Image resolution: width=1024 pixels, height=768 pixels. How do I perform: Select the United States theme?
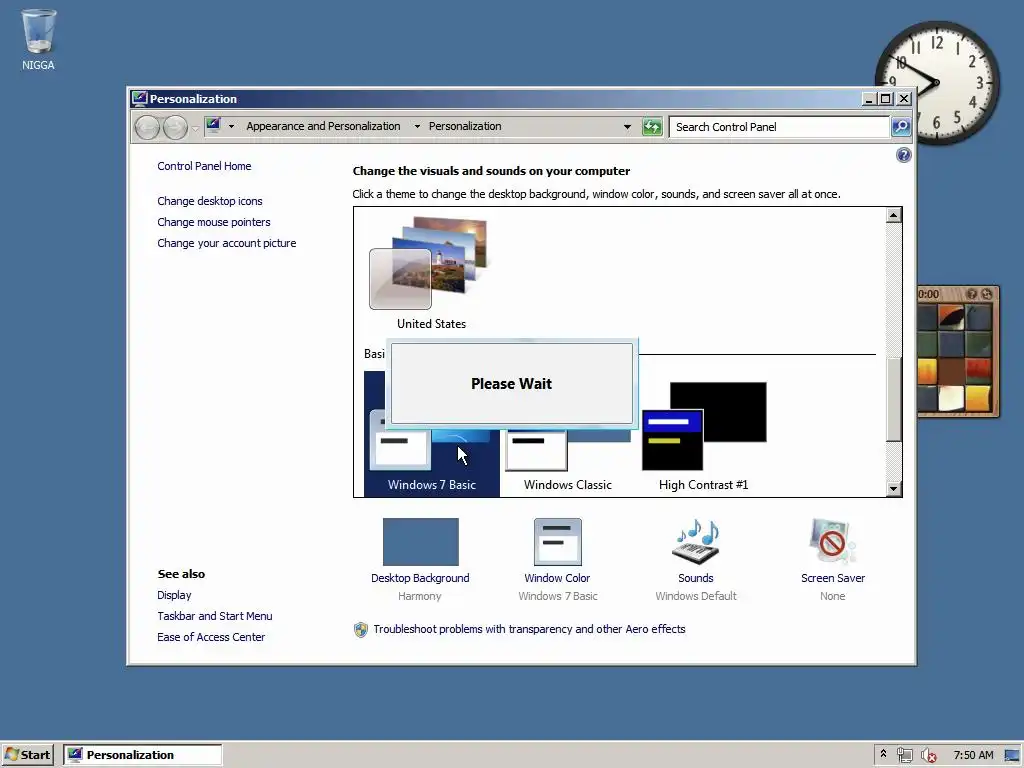[x=431, y=273]
